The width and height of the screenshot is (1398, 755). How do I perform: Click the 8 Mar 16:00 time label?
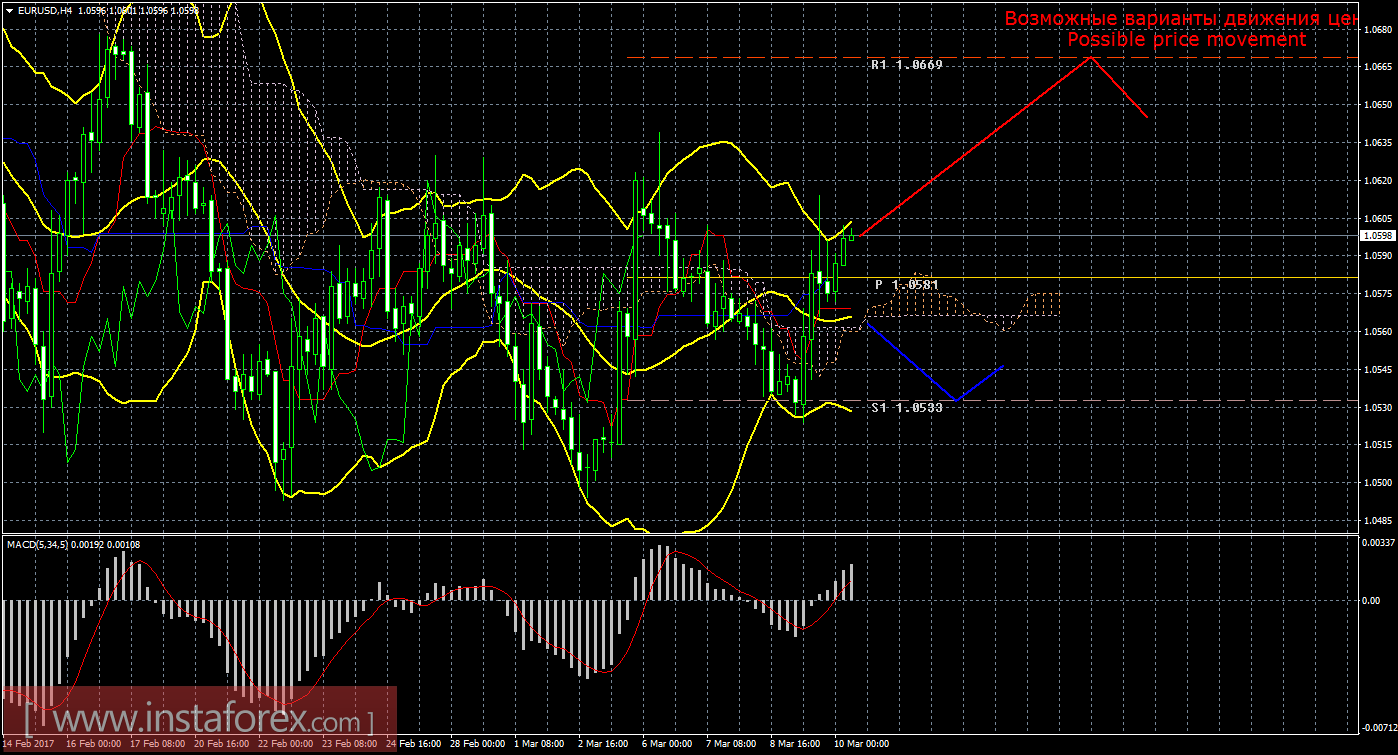pyautogui.click(x=796, y=744)
